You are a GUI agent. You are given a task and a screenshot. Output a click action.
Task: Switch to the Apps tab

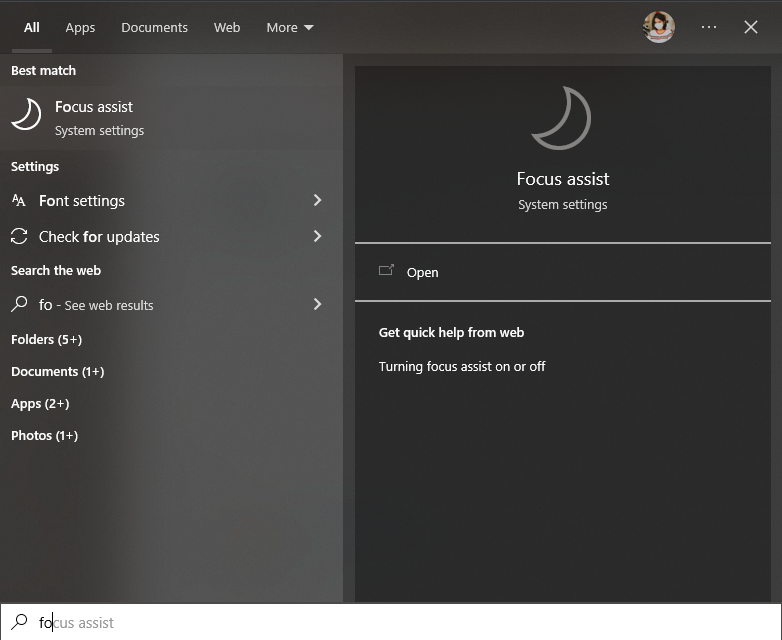click(80, 28)
